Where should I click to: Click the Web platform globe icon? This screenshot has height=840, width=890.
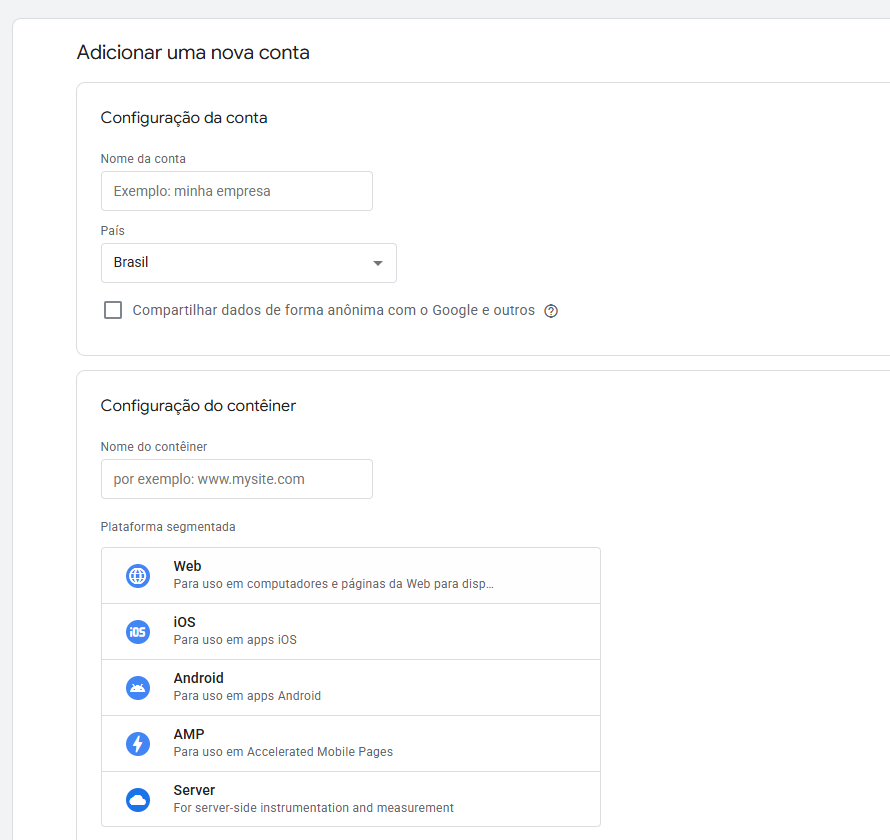tap(138, 576)
